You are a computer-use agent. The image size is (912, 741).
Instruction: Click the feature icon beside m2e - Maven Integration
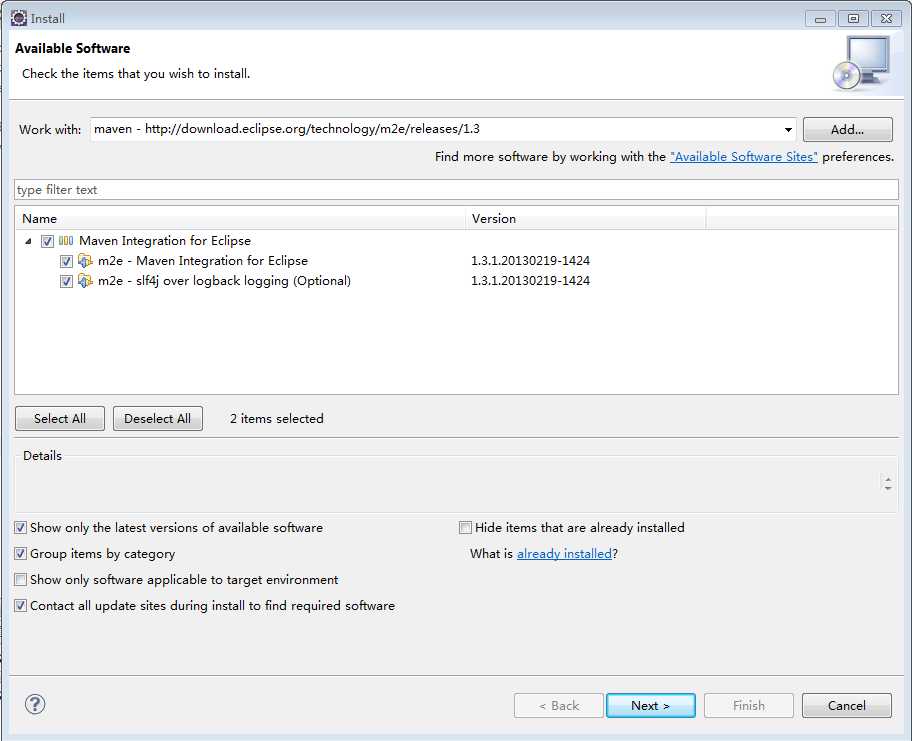85,261
